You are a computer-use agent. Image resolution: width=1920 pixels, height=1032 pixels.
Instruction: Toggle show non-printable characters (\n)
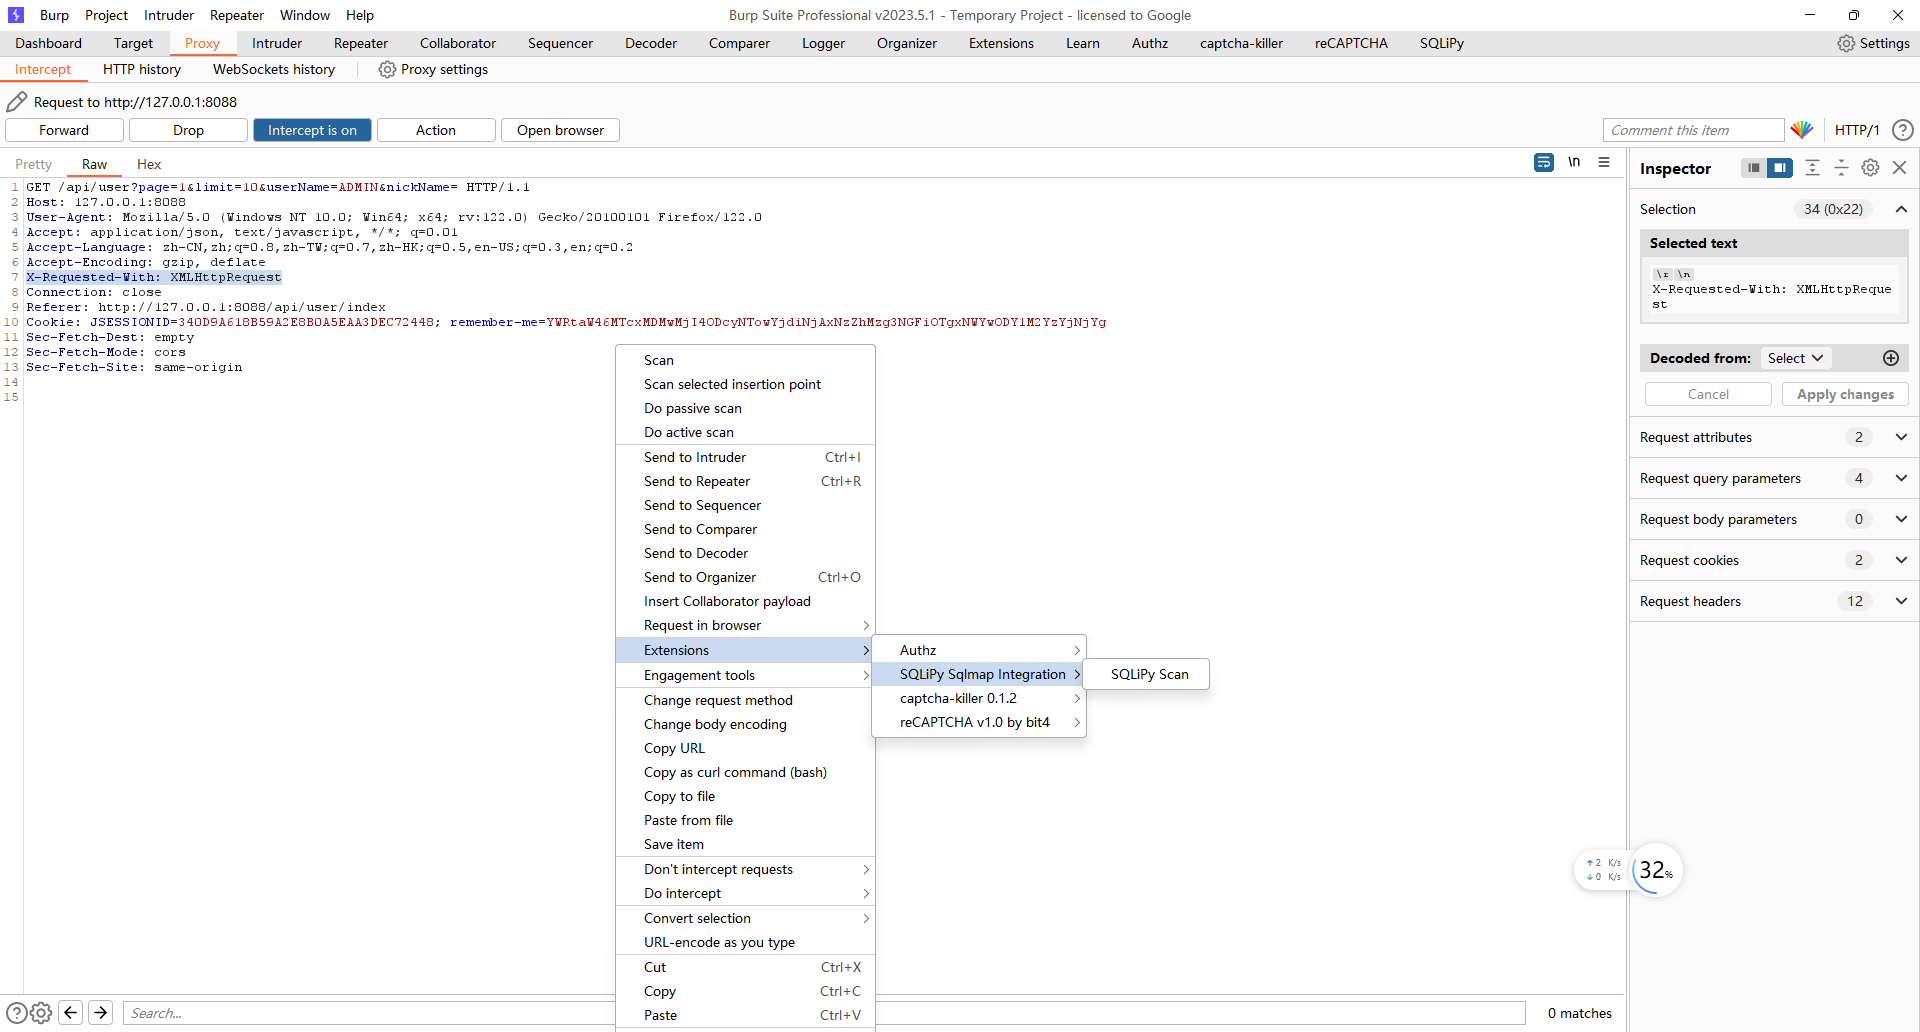pos(1574,162)
